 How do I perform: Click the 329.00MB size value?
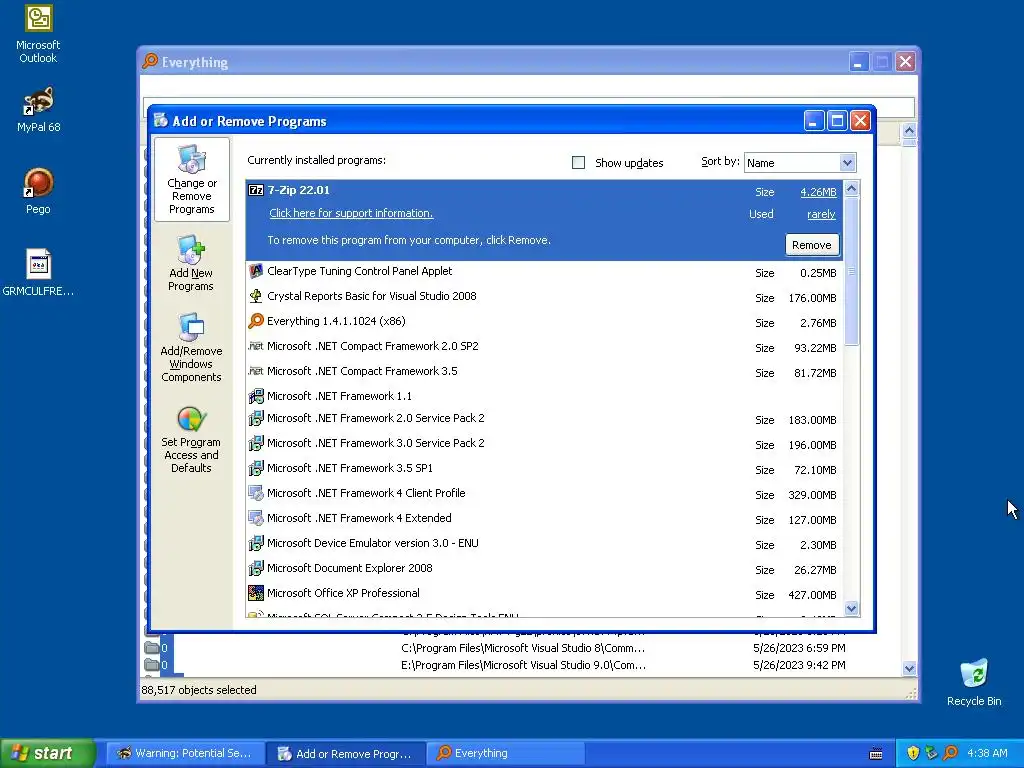tap(812, 495)
